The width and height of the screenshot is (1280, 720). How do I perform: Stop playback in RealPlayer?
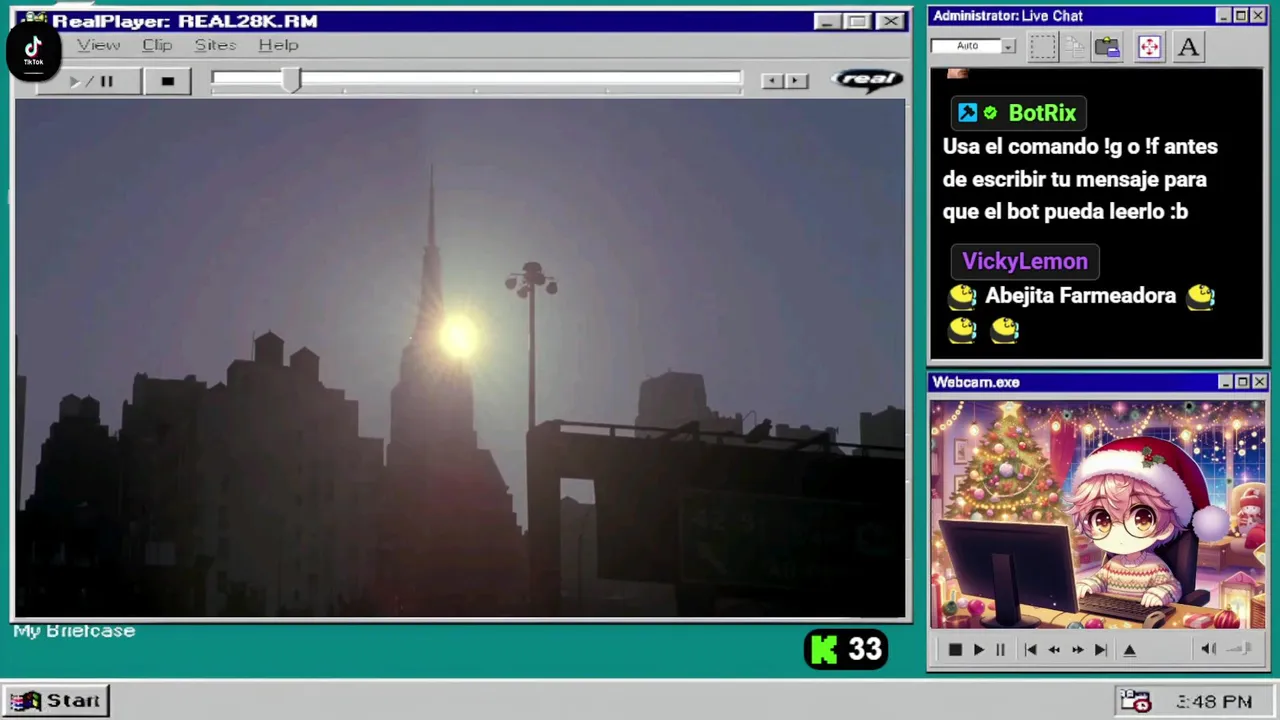tap(167, 82)
